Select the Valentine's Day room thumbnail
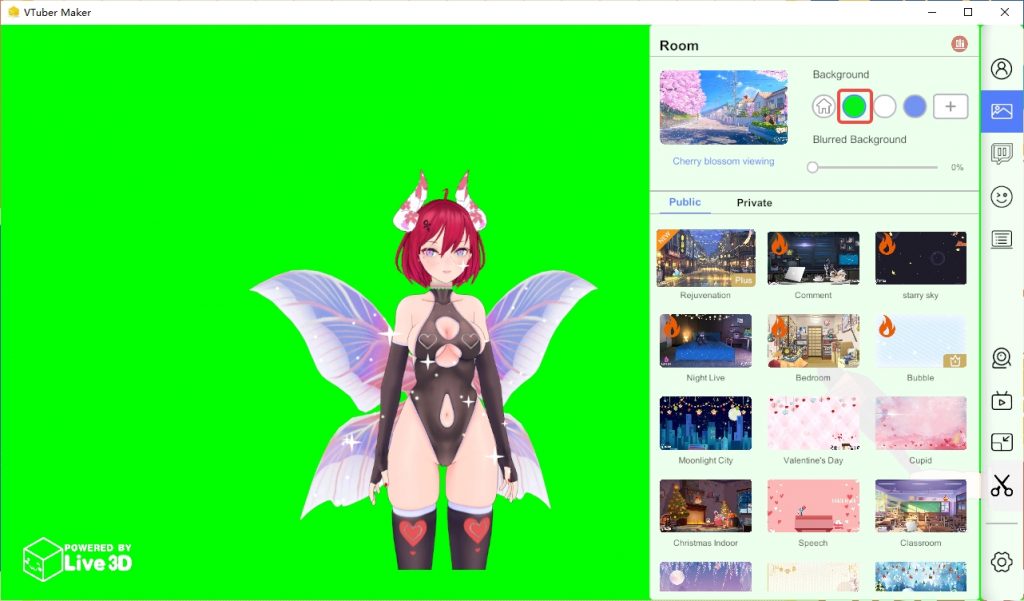The width and height of the screenshot is (1024, 601). point(813,423)
